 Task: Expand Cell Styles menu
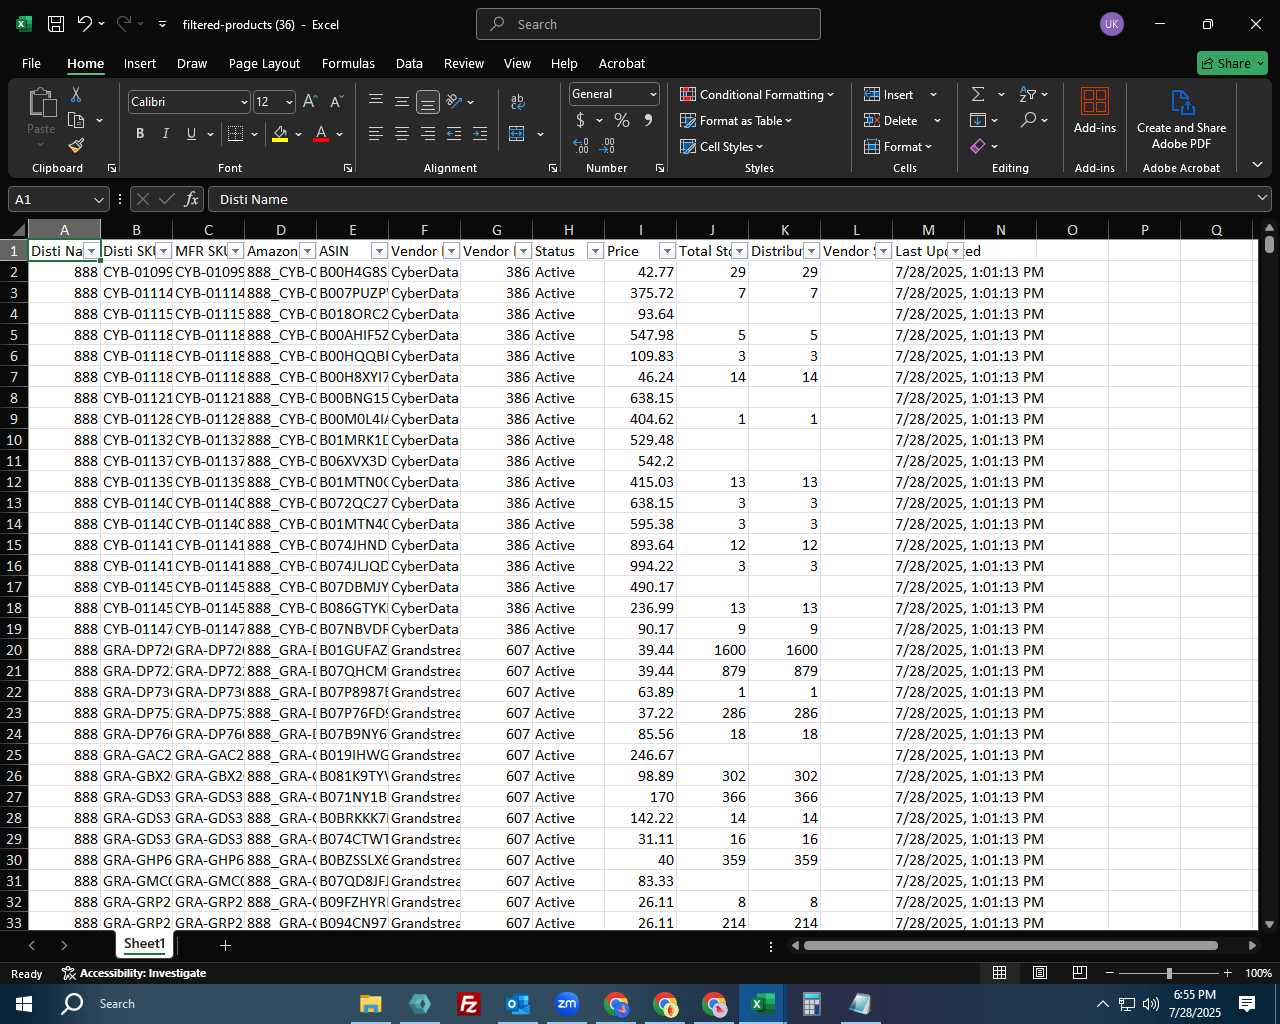(722, 146)
